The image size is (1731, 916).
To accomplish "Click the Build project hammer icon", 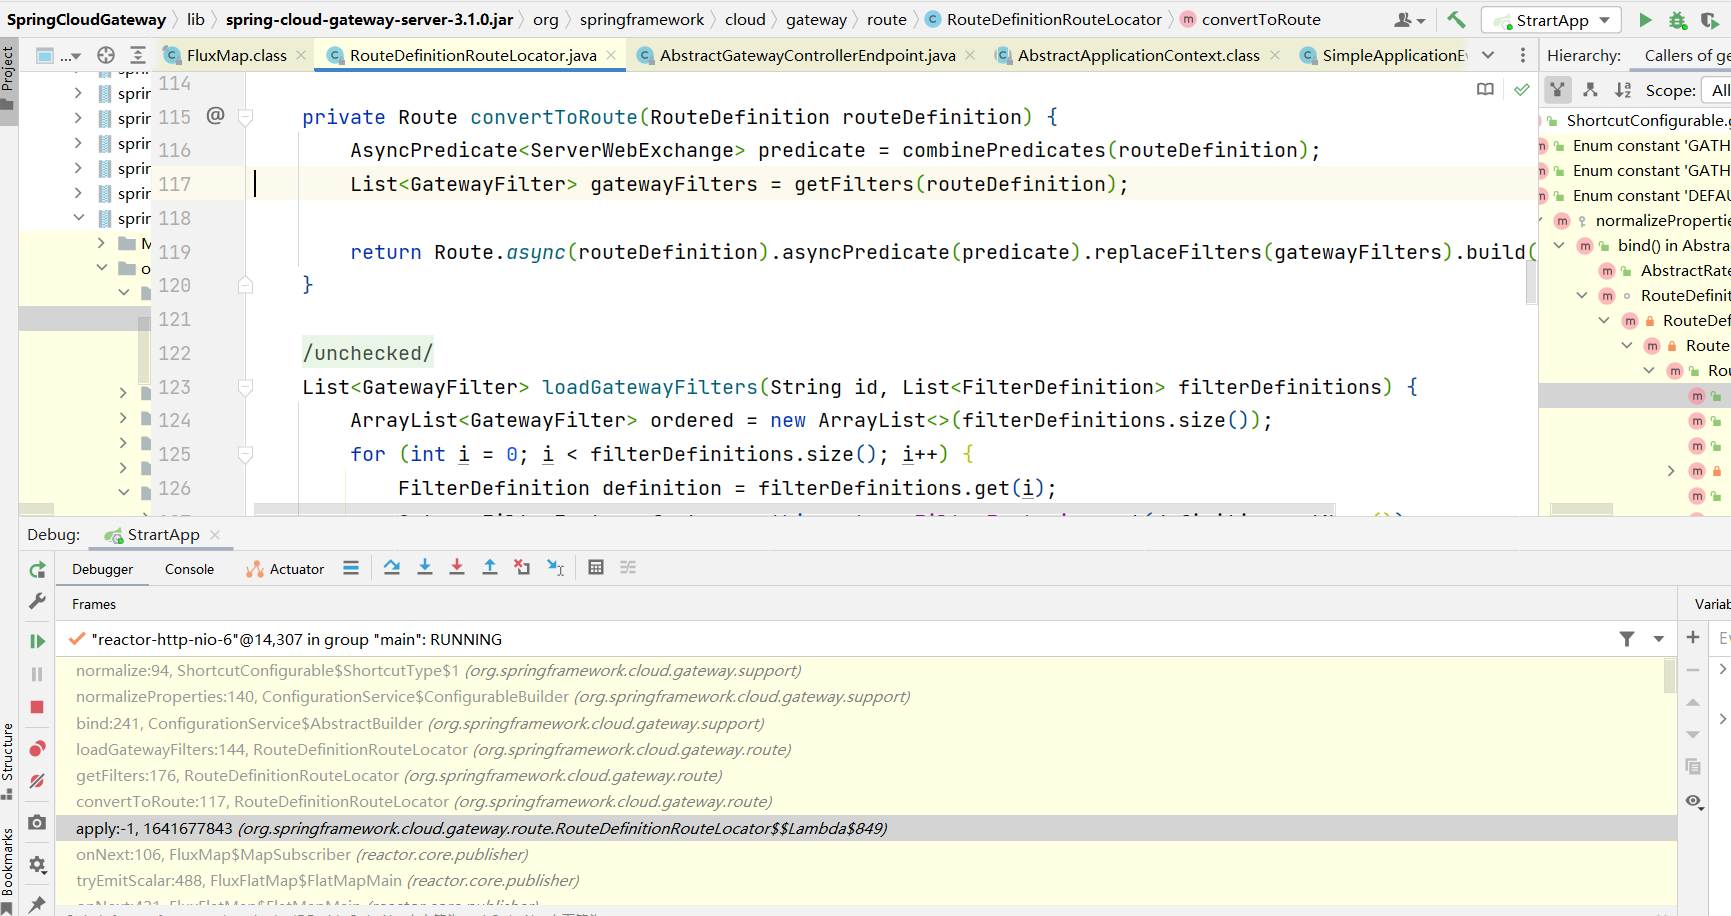I will [1456, 20].
